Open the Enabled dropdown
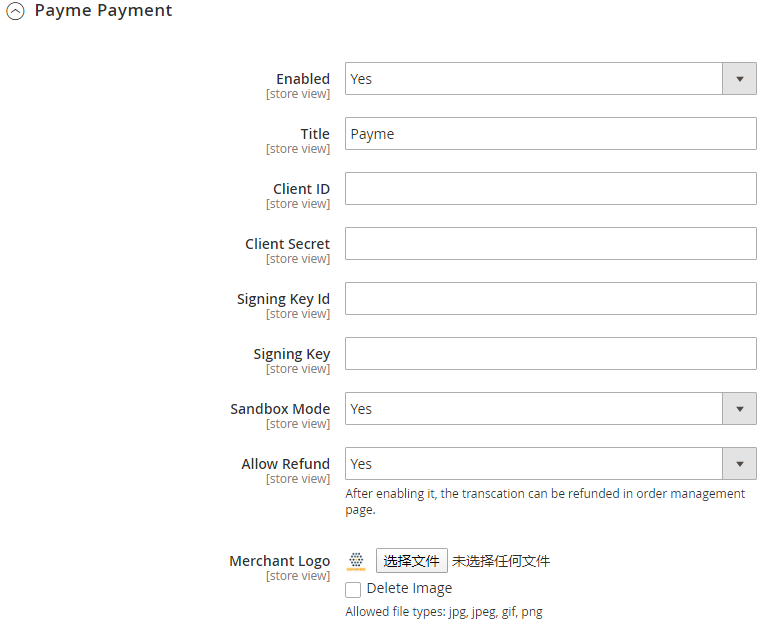The image size is (767, 627). tap(534, 79)
